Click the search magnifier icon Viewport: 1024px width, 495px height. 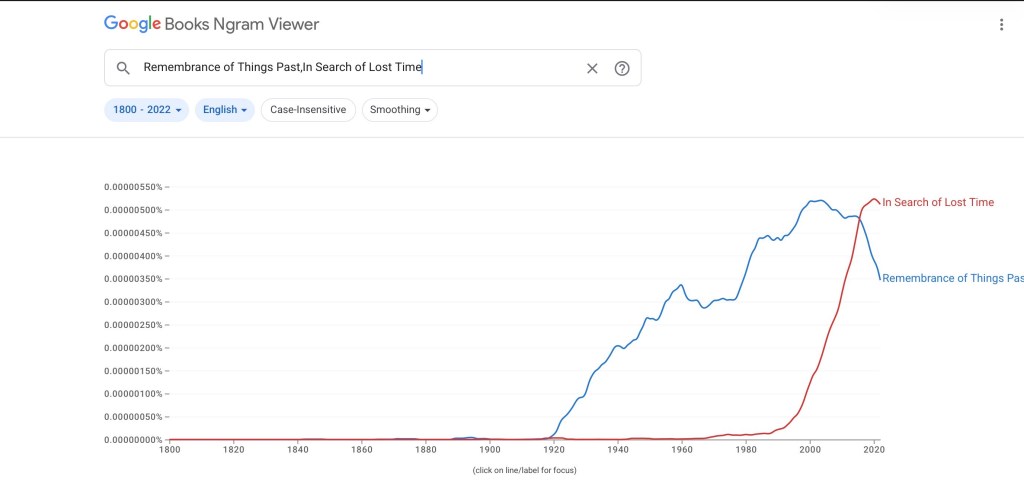coord(123,68)
